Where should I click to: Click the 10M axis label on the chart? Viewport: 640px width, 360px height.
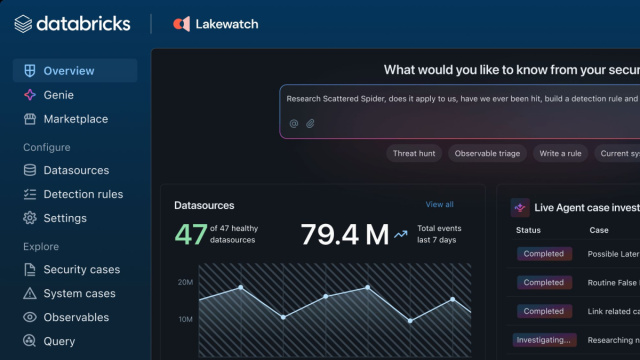pos(185,319)
